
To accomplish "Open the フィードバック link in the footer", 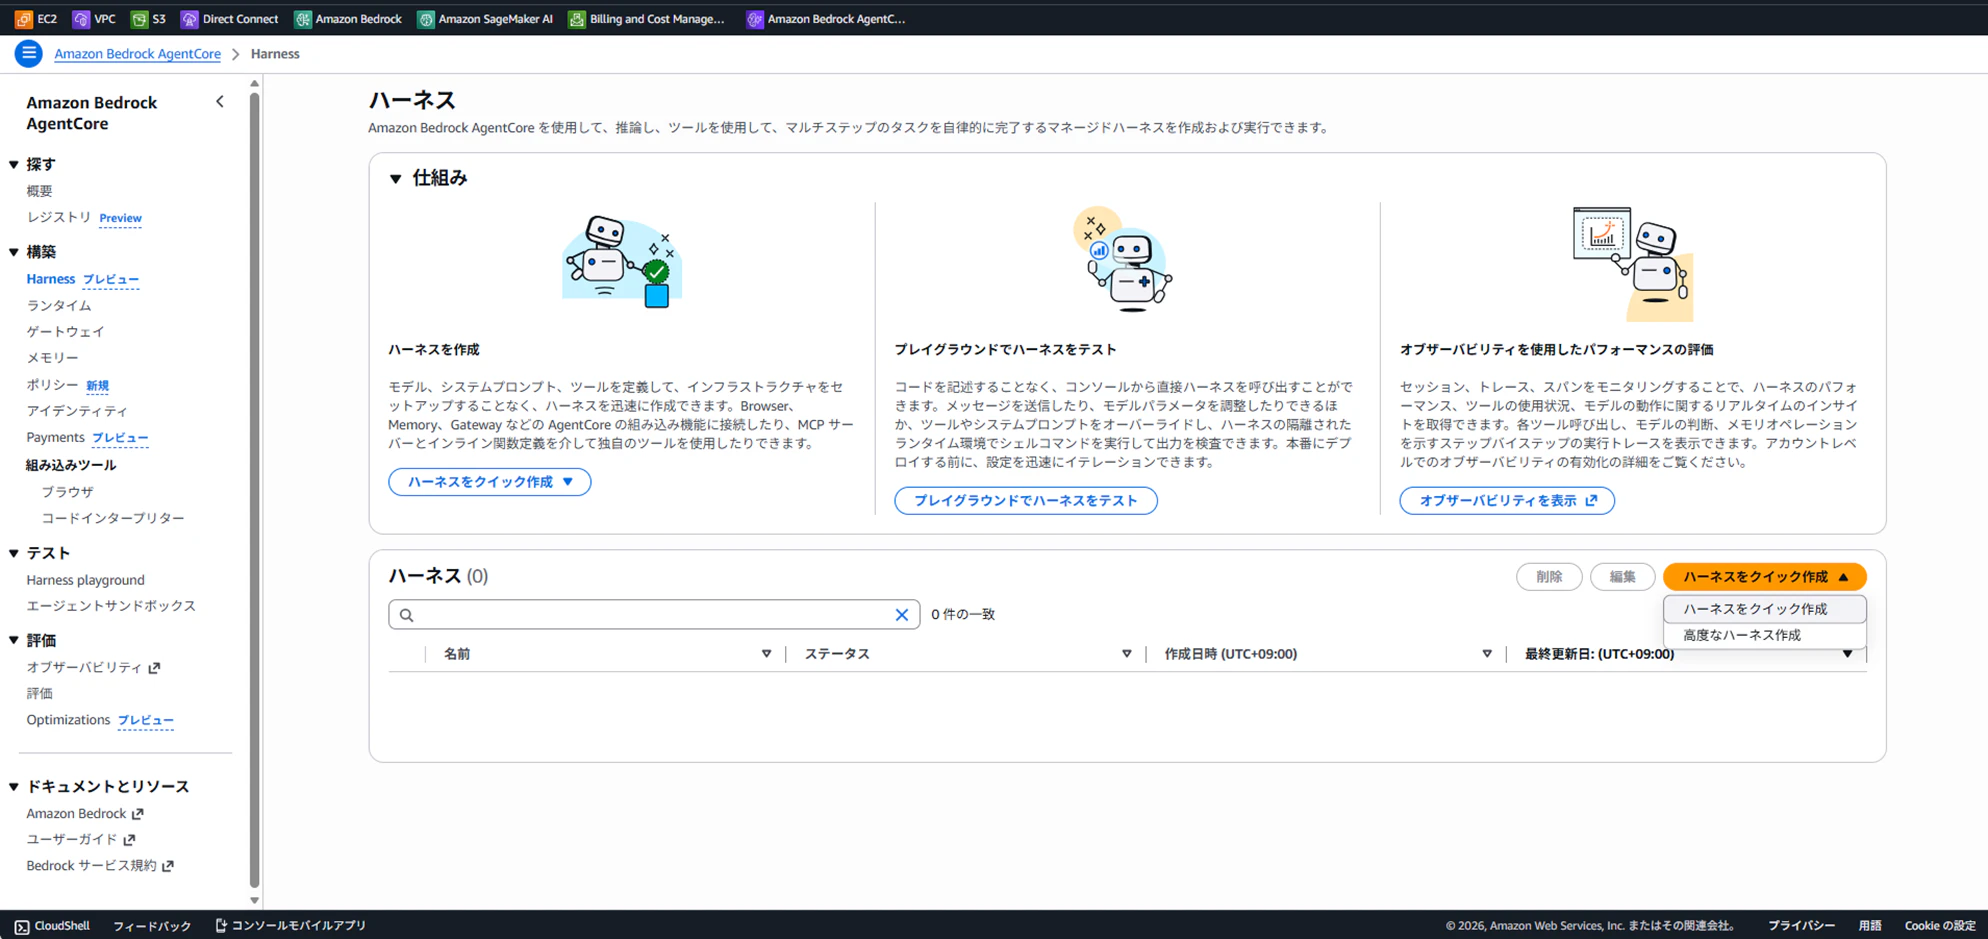I will point(152,926).
